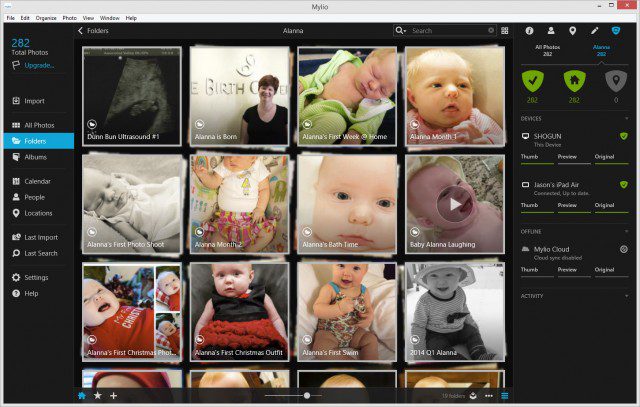Viewport: 640px width, 407px height.
Task: Click the list view icon in bottom bar
Action: [x=505, y=396]
